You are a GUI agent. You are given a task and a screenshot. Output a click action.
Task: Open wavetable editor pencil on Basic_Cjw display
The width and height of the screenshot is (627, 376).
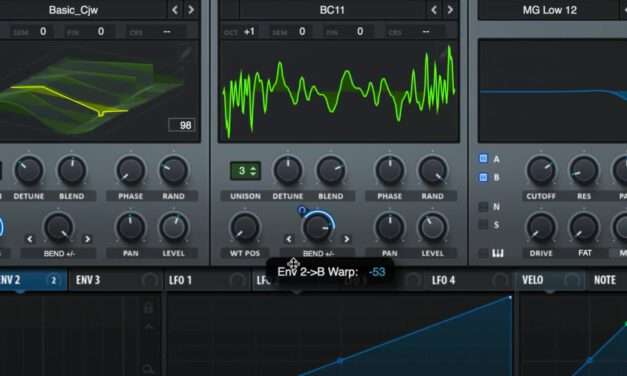tap(186, 53)
